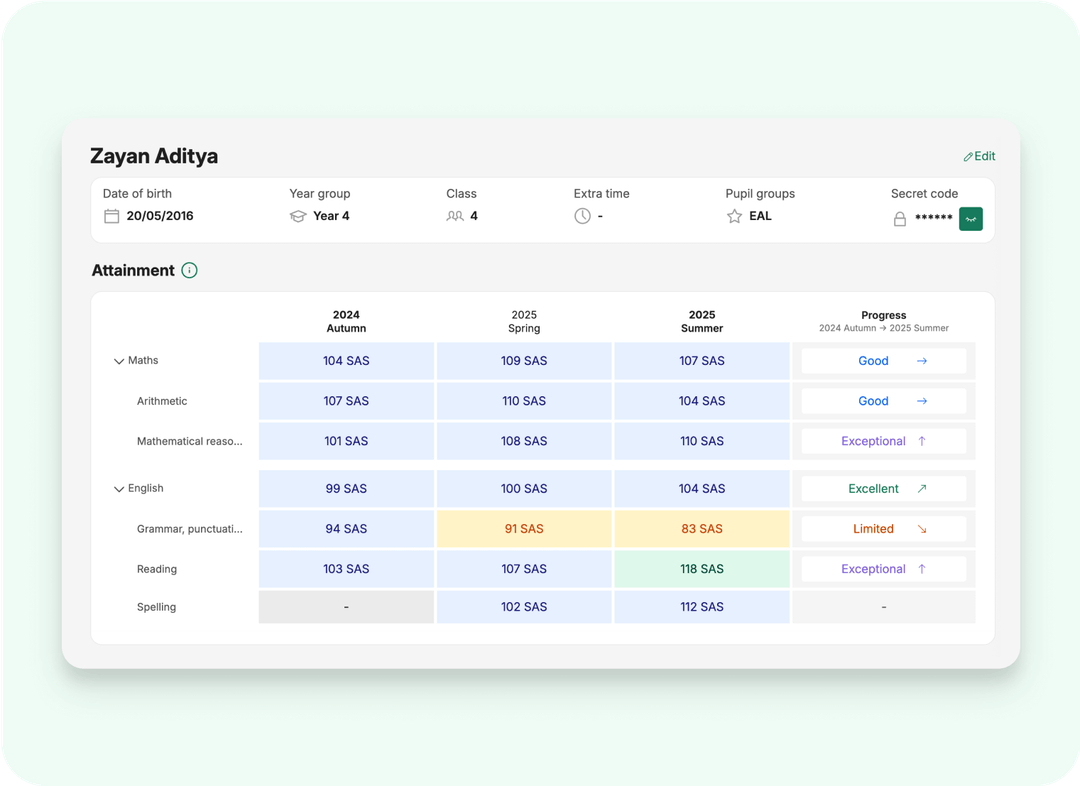This screenshot has width=1080, height=786.
Task: Select the Arithmetic row label
Action: [x=162, y=401]
